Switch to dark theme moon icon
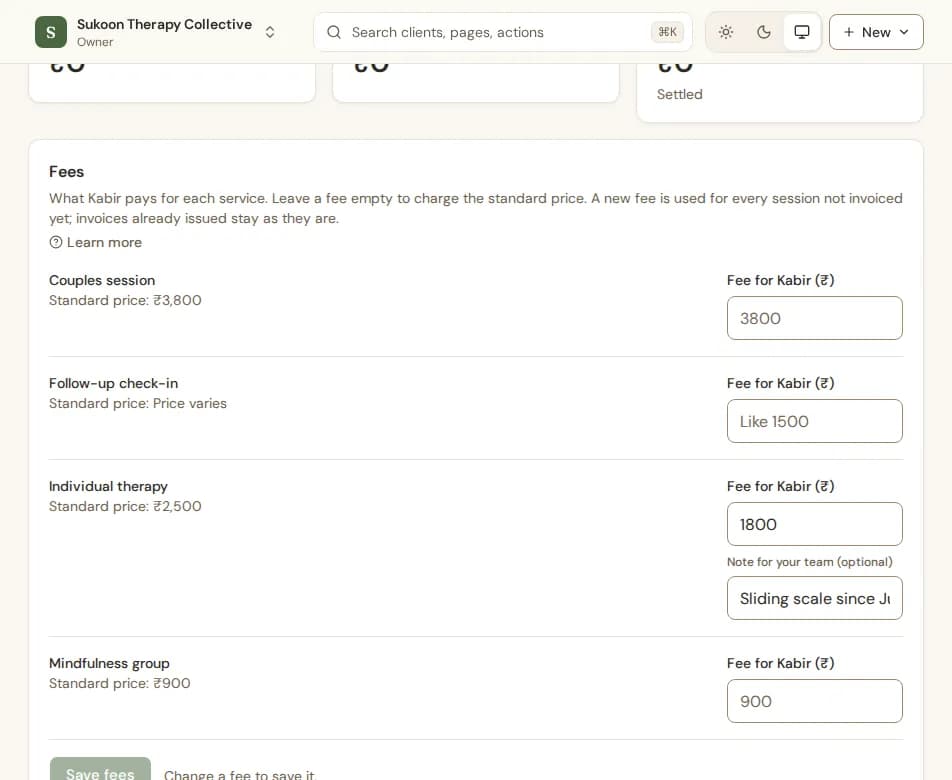This screenshot has width=952, height=780. pos(764,32)
